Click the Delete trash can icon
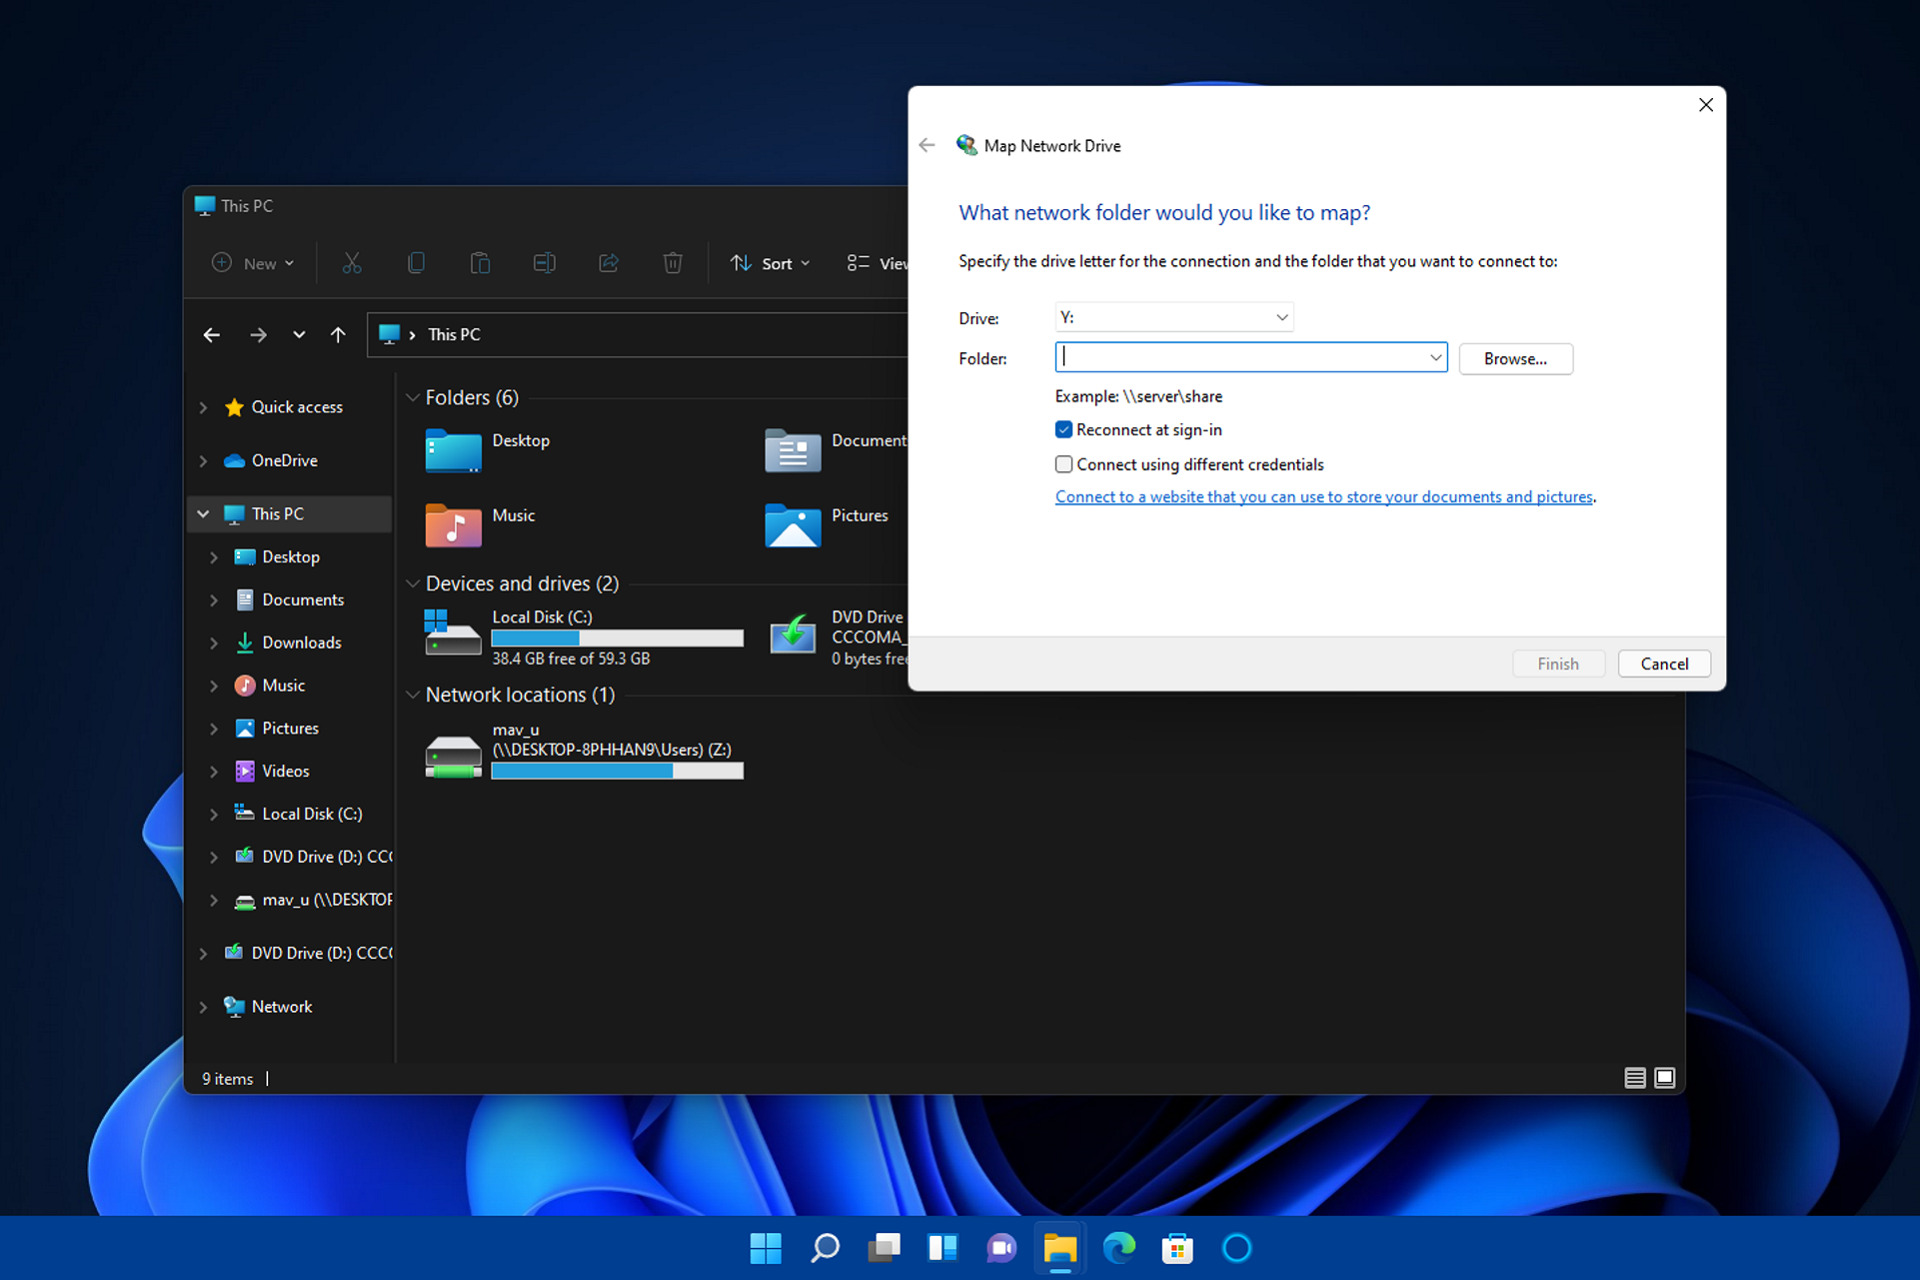The height and width of the screenshot is (1280, 1920). (673, 263)
